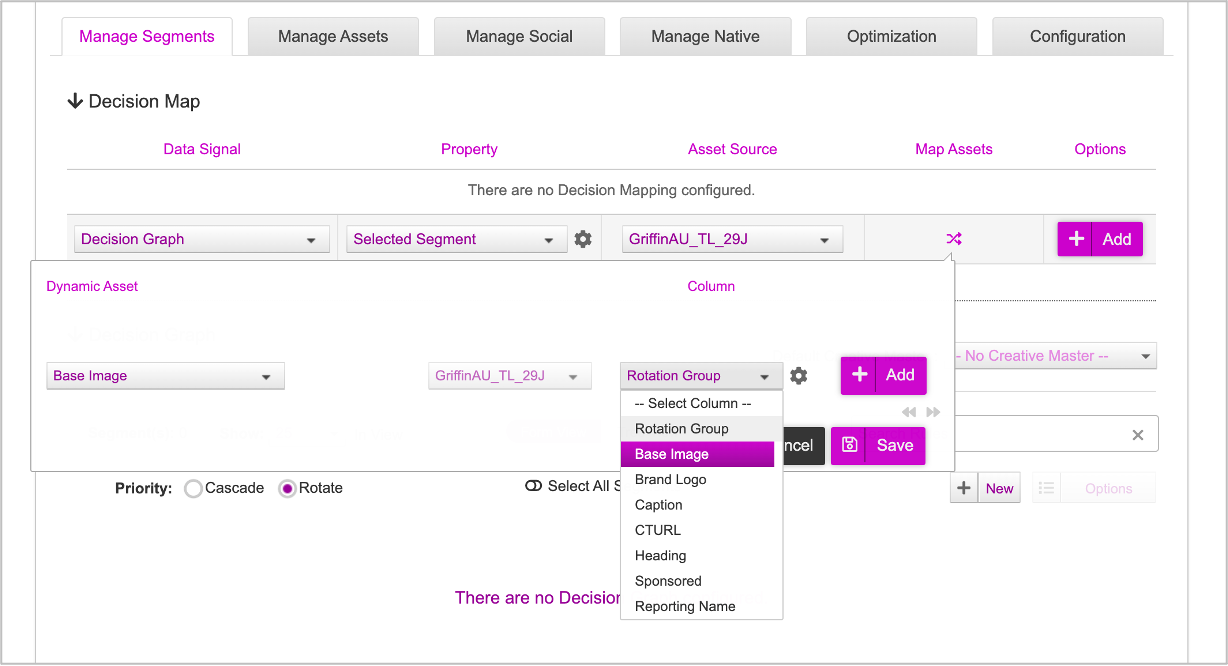Open the Decision Graph data signal dropdown
Image resolution: width=1228 pixels, height=666 pixels.
[x=202, y=240]
